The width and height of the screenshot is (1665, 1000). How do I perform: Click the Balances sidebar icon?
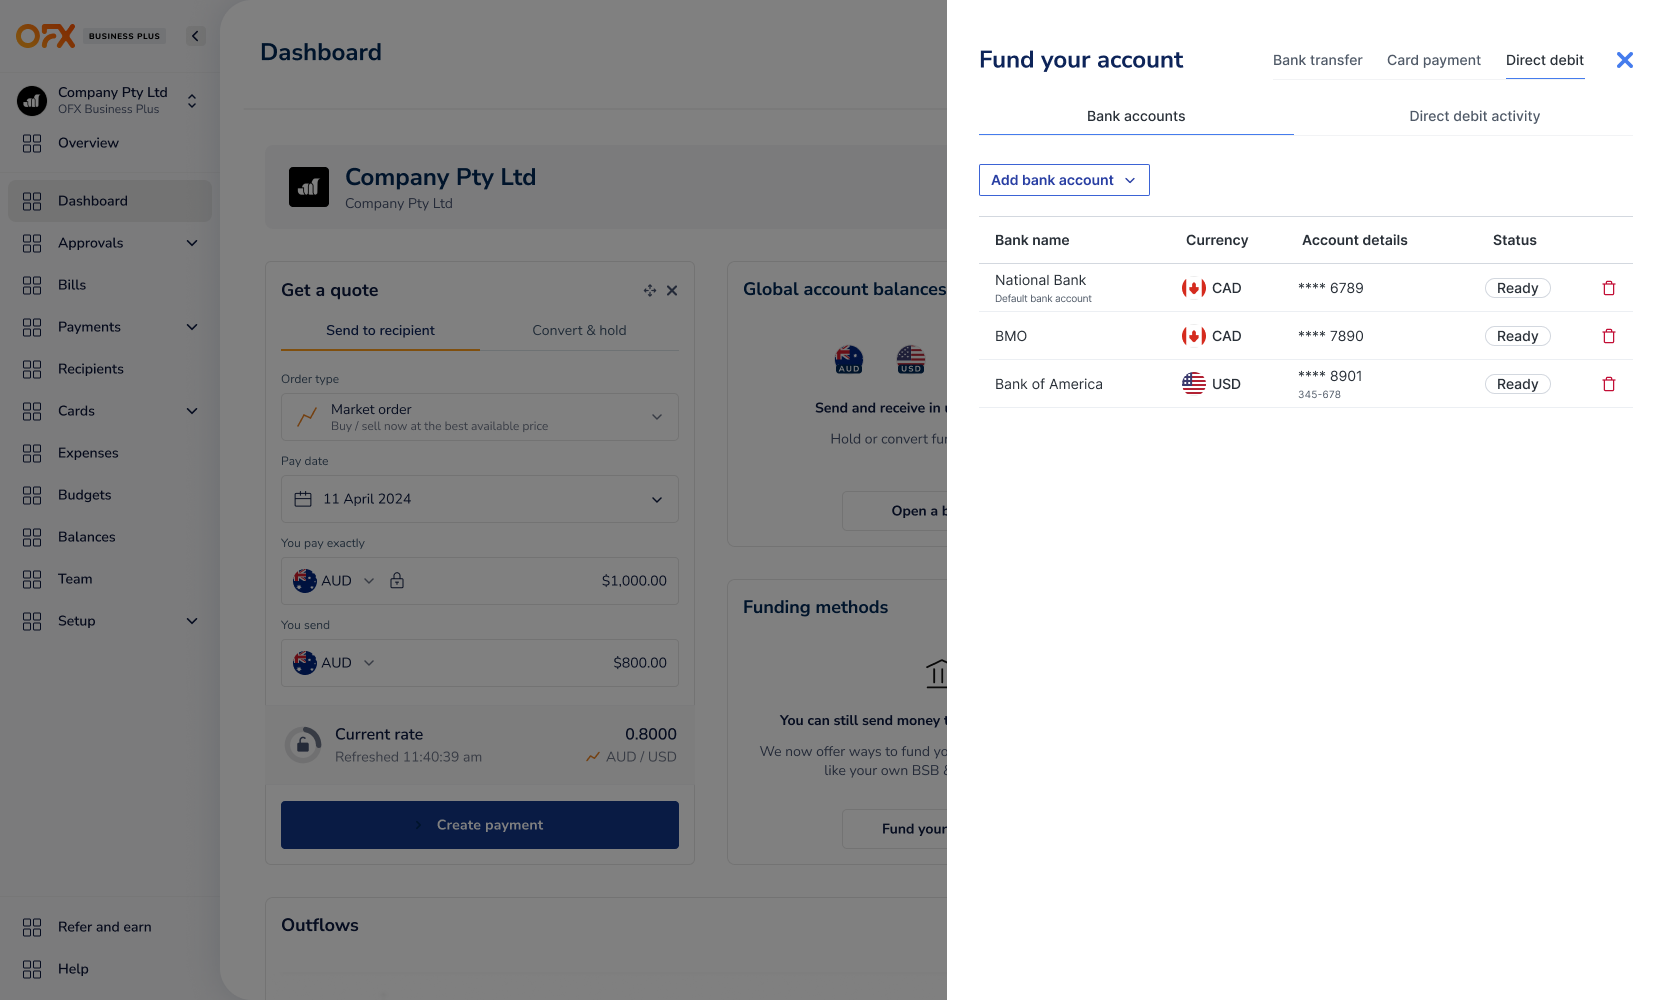coord(32,537)
